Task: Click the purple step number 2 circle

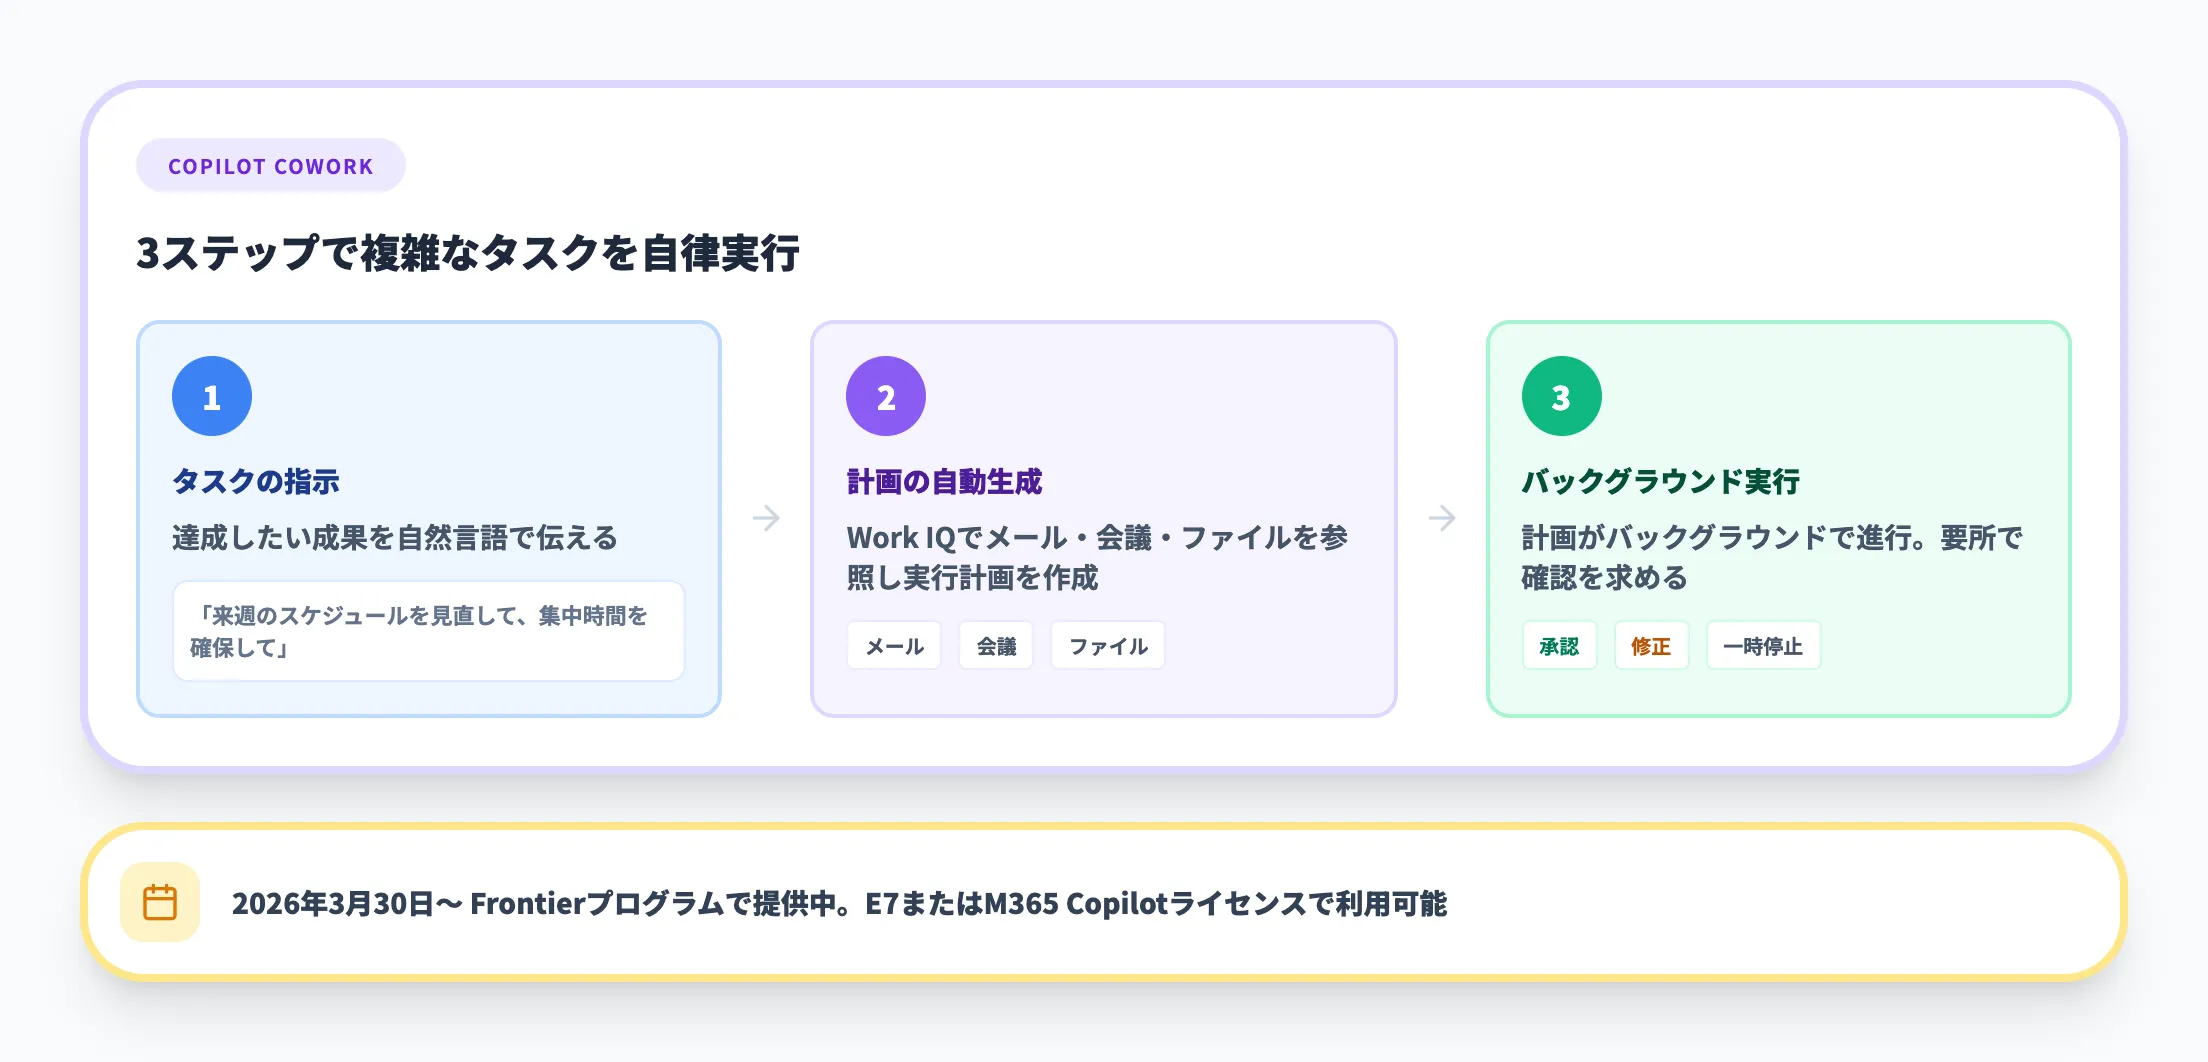Action: pos(886,395)
